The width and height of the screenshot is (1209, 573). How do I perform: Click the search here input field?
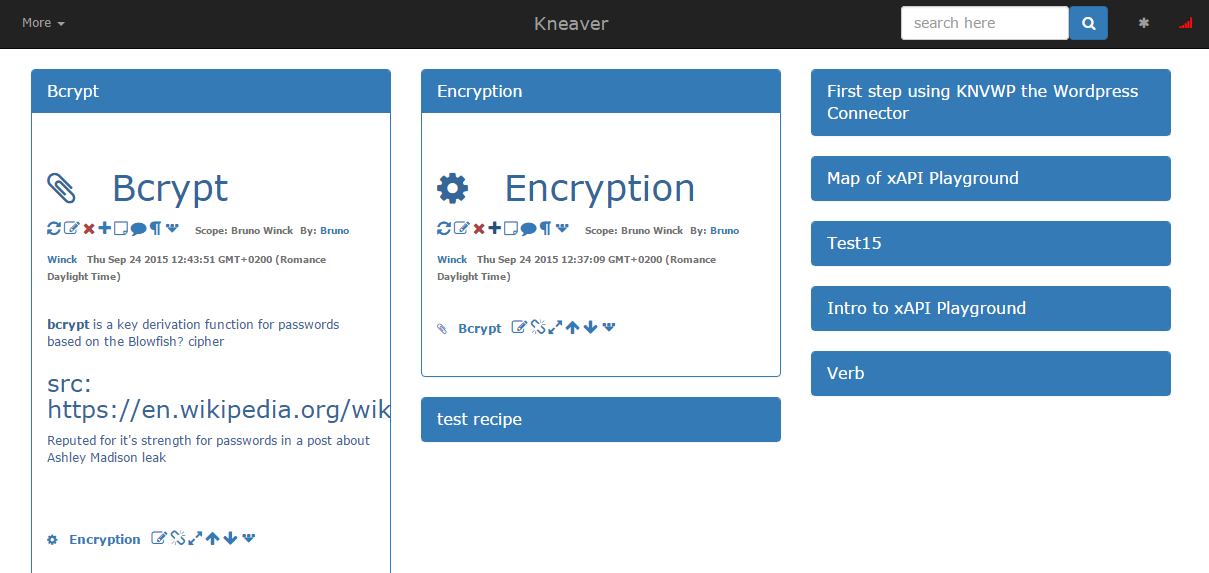tap(985, 23)
